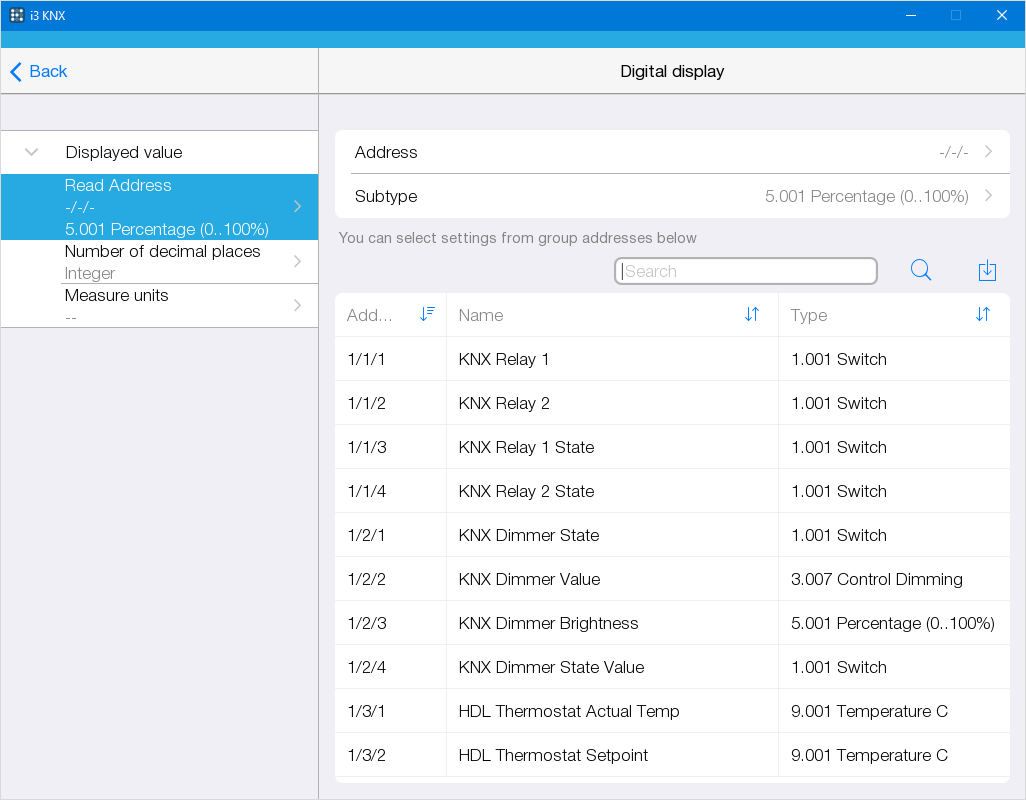Open the Address setting row
The height and width of the screenshot is (800, 1026).
(672, 152)
